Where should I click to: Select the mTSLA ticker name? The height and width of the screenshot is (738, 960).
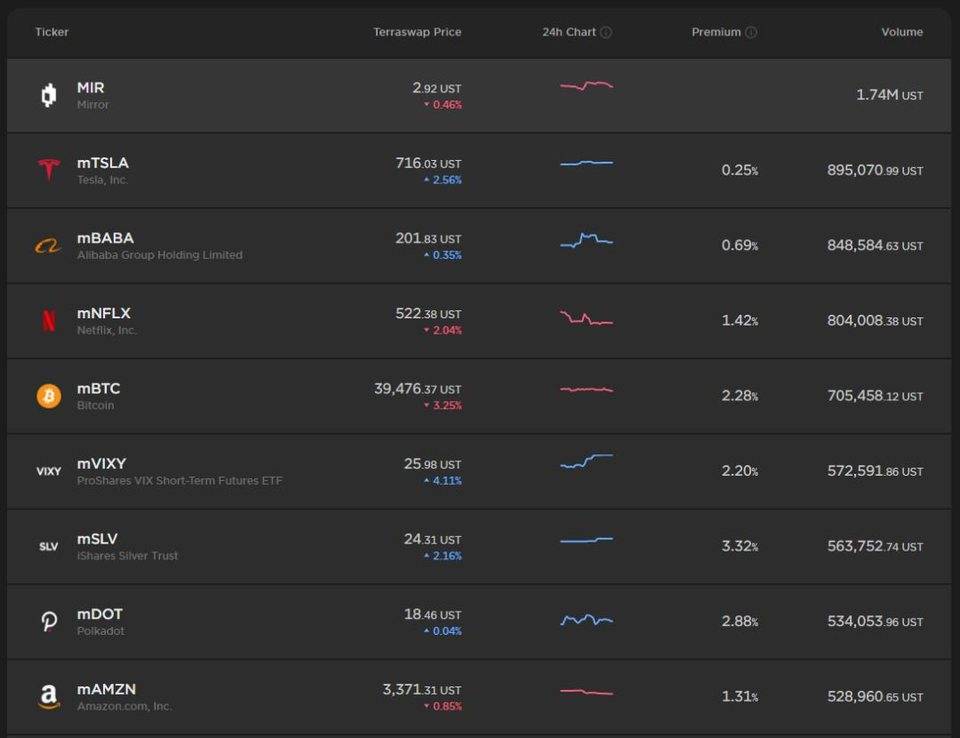tap(103, 163)
